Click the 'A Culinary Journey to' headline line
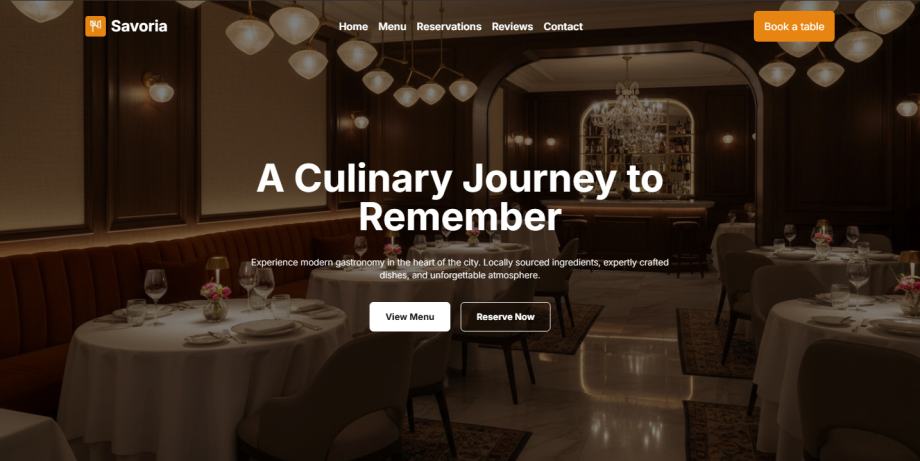Image resolution: width=920 pixels, height=461 pixels. click(x=459, y=178)
